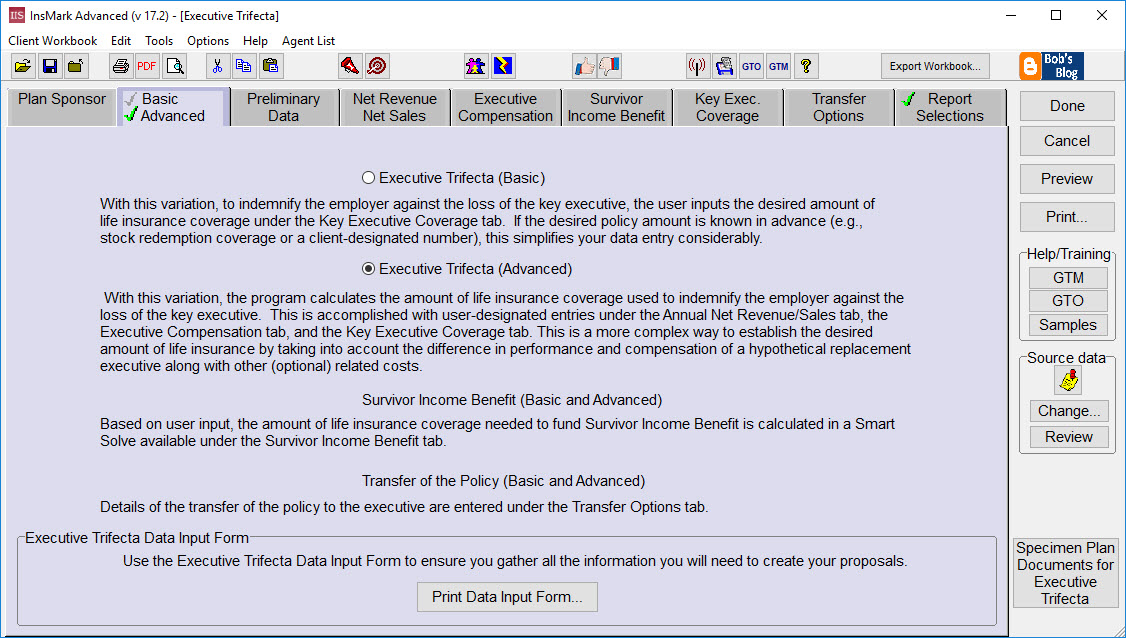Open the Tools menu
The height and width of the screenshot is (638, 1126).
coord(159,41)
